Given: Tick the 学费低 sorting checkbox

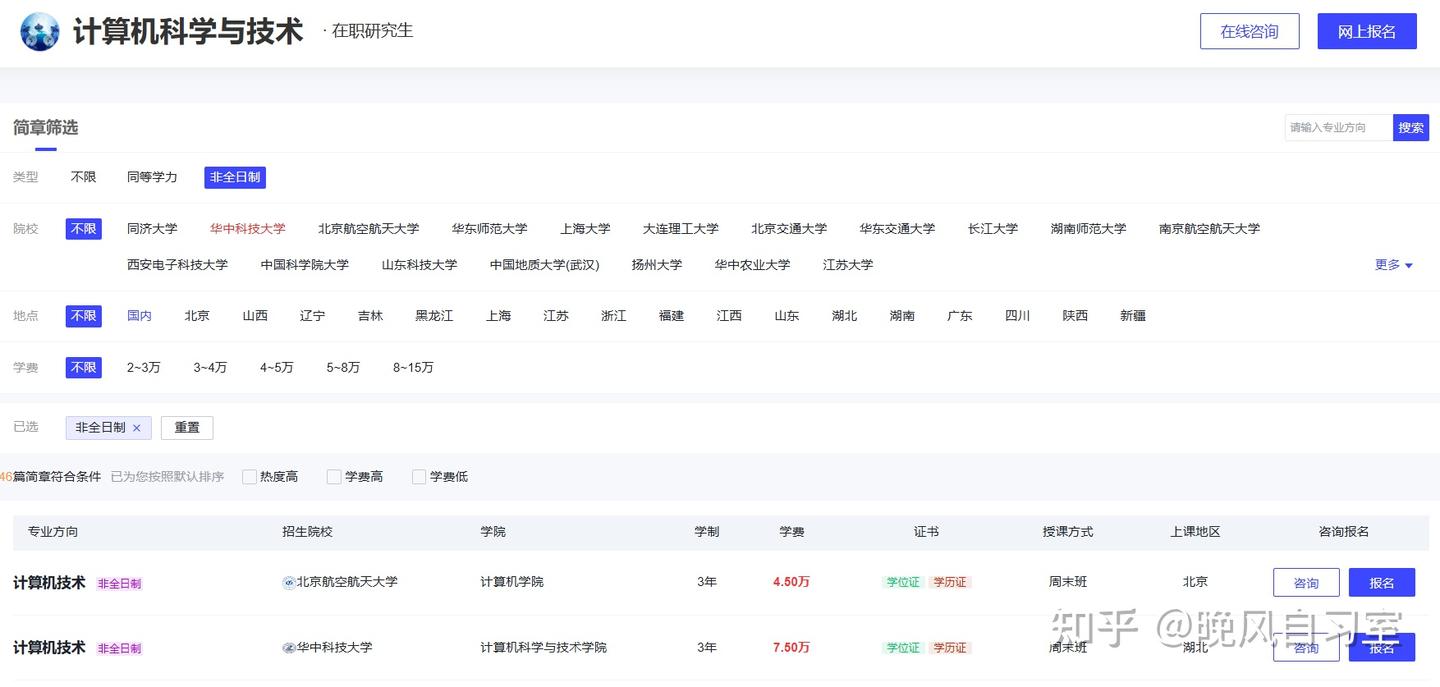Looking at the screenshot, I should coord(419,477).
